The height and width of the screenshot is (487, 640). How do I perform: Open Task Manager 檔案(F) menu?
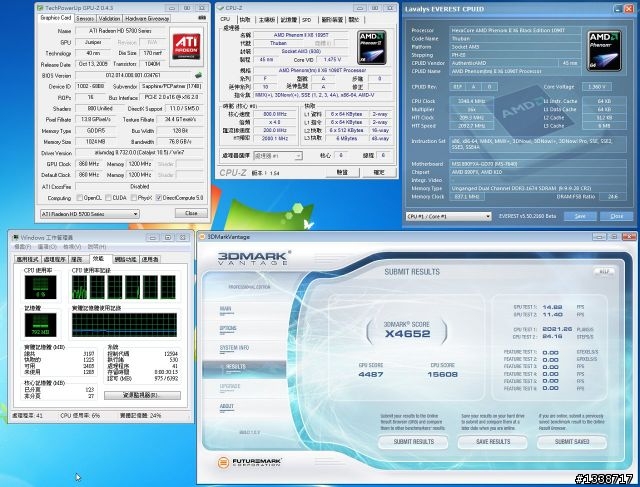23,247
